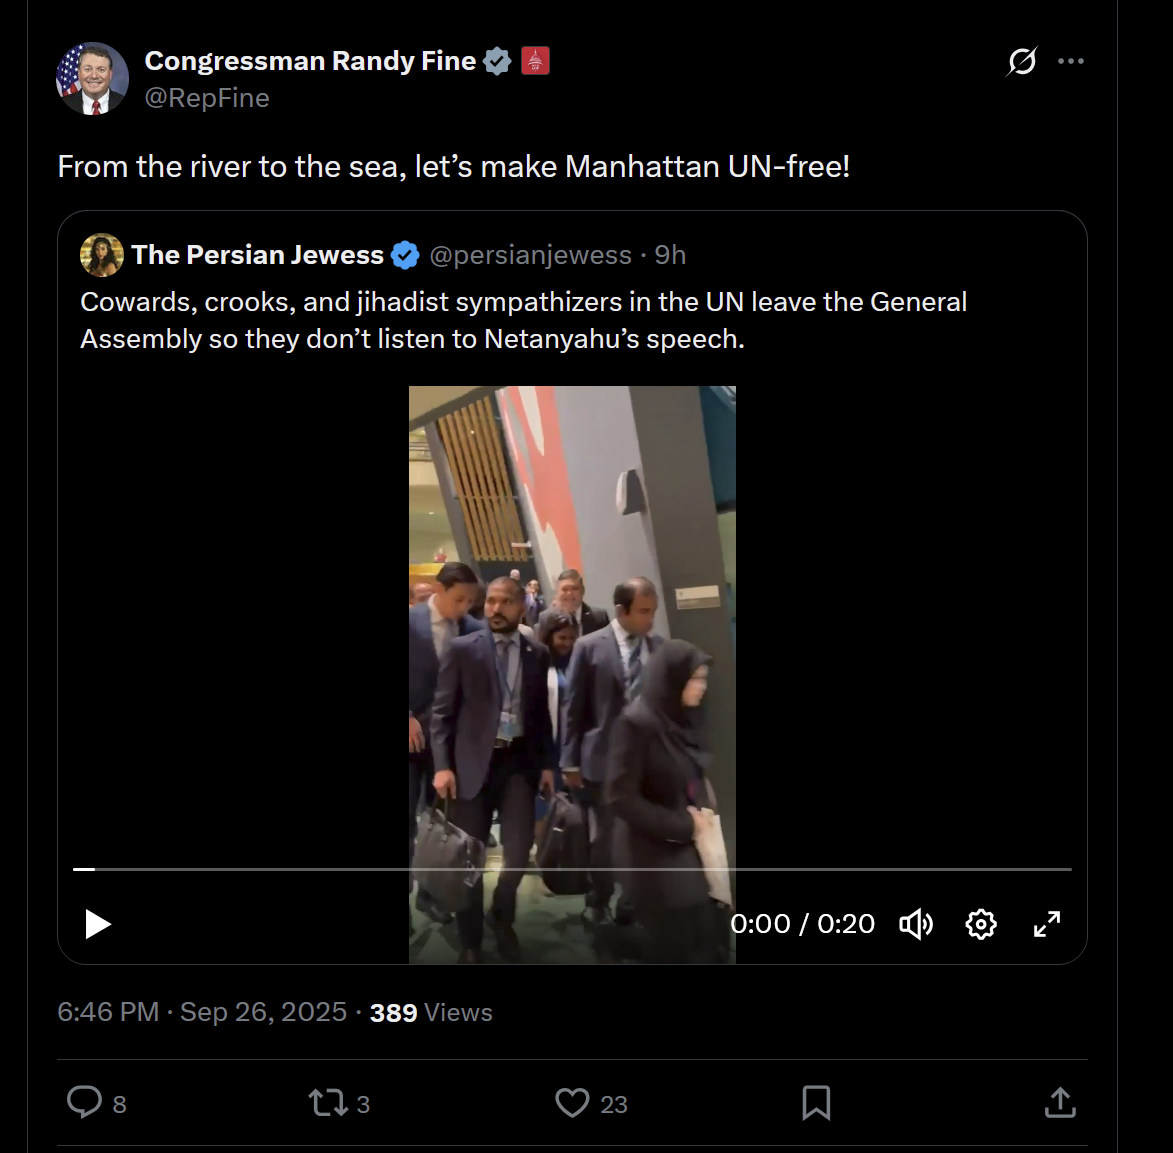Click the blue verified badge next to Randy Fine
The height and width of the screenshot is (1153, 1173).
[x=497, y=62]
